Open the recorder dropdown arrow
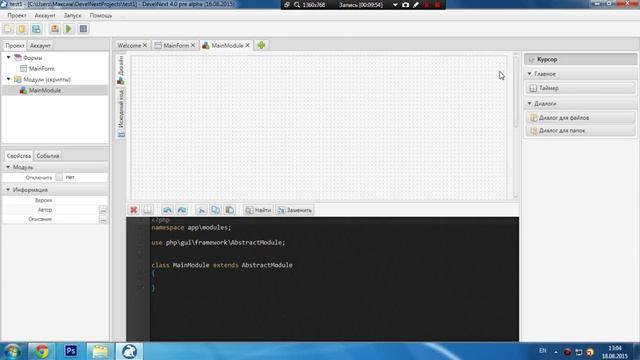The width and height of the screenshot is (640, 360). tap(395, 5)
